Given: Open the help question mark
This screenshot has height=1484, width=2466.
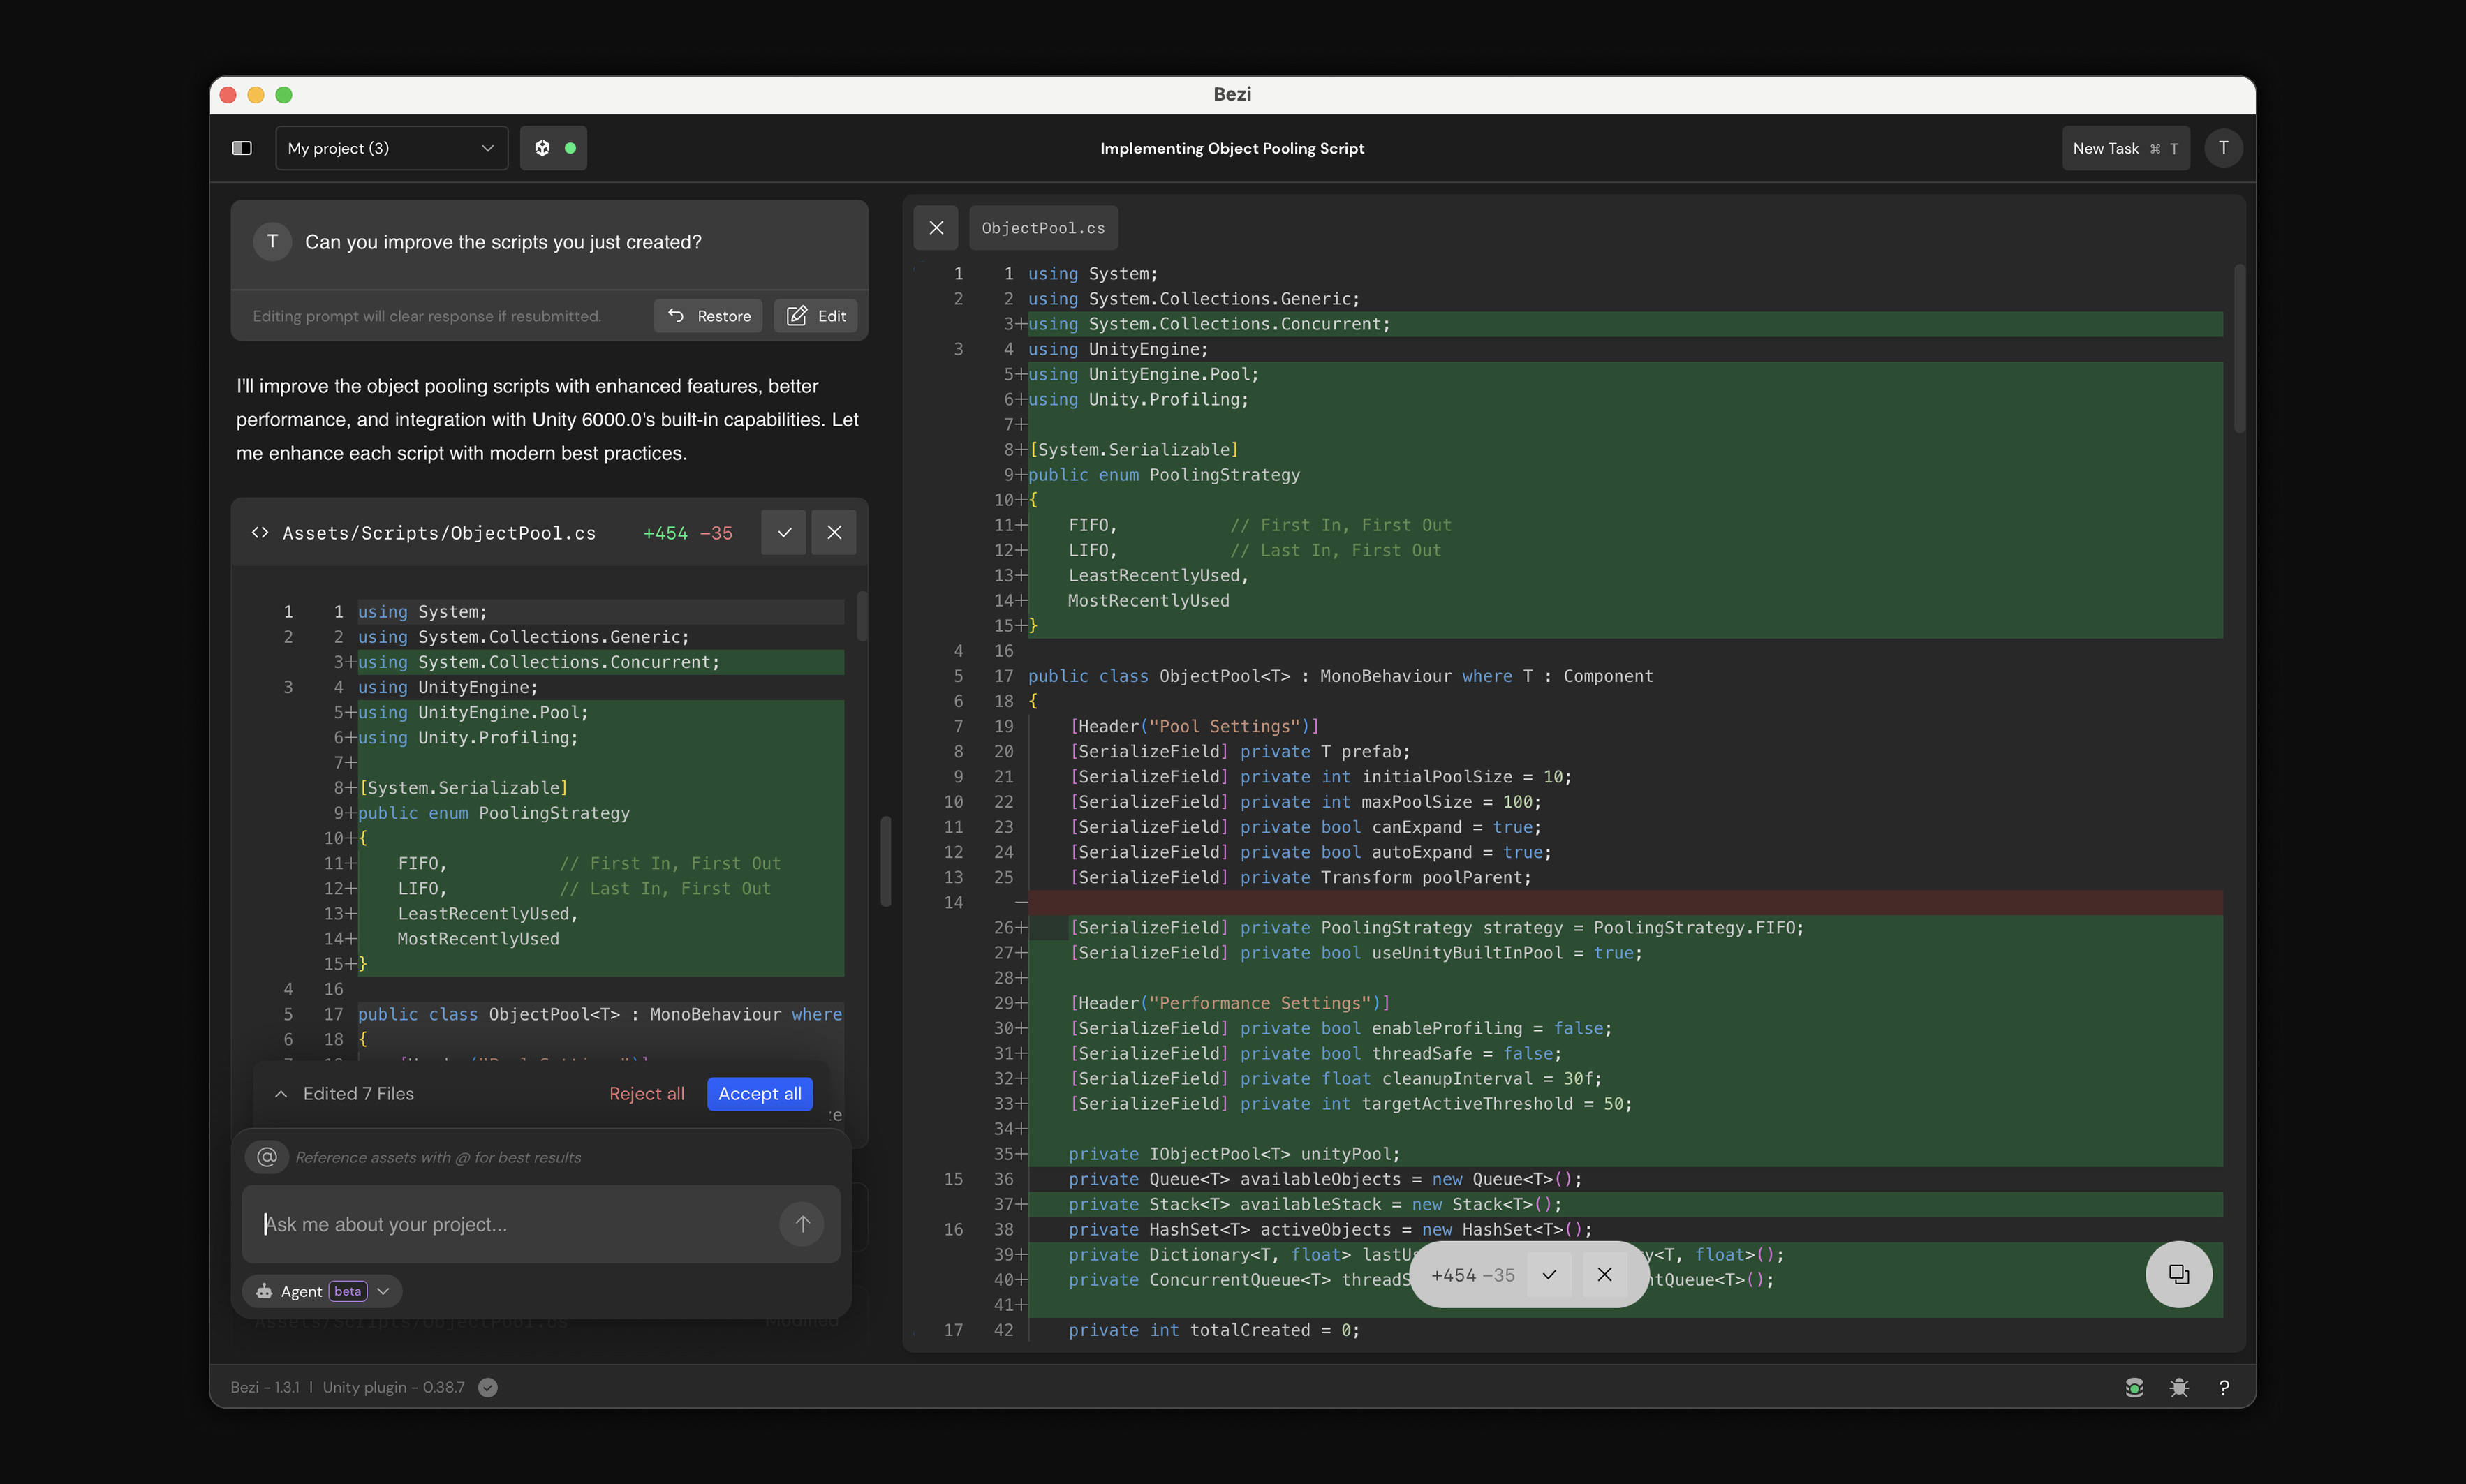Looking at the screenshot, I should click(2223, 1387).
